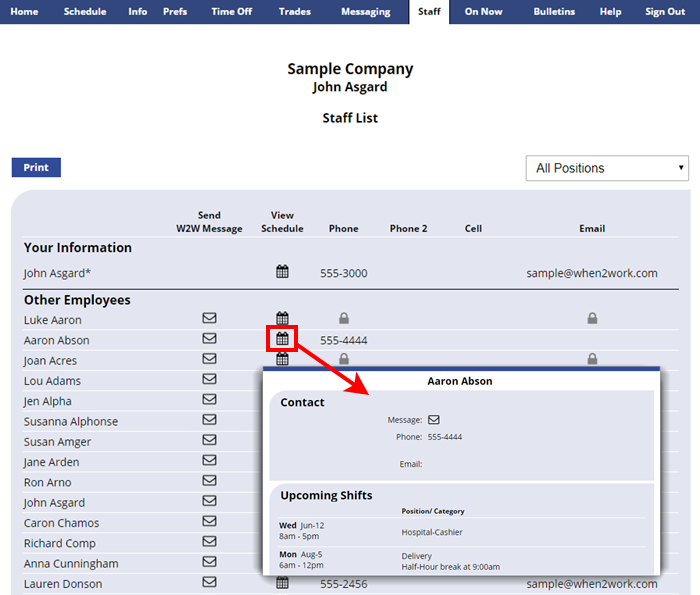The width and height of the screenshot is (700, 595).
Task: Message Jen Alpha via envelope icon
Action: click(209, 399)
